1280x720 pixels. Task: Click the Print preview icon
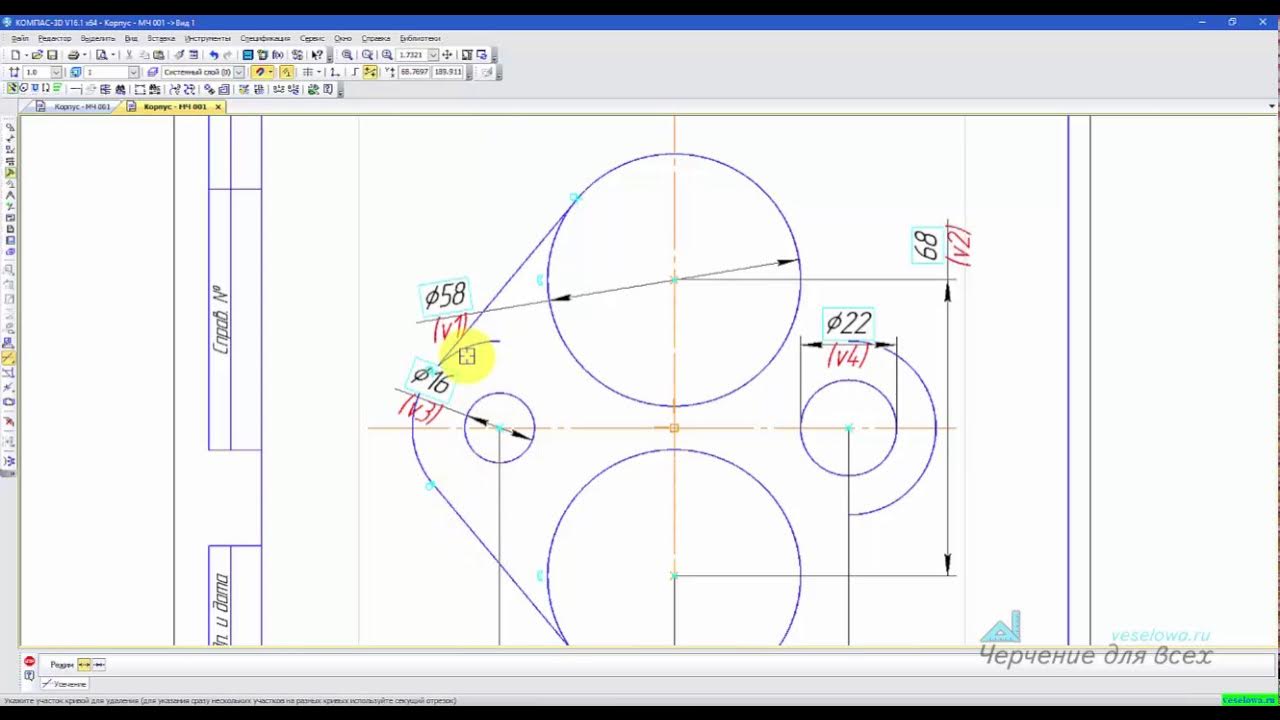pos(101,55)
